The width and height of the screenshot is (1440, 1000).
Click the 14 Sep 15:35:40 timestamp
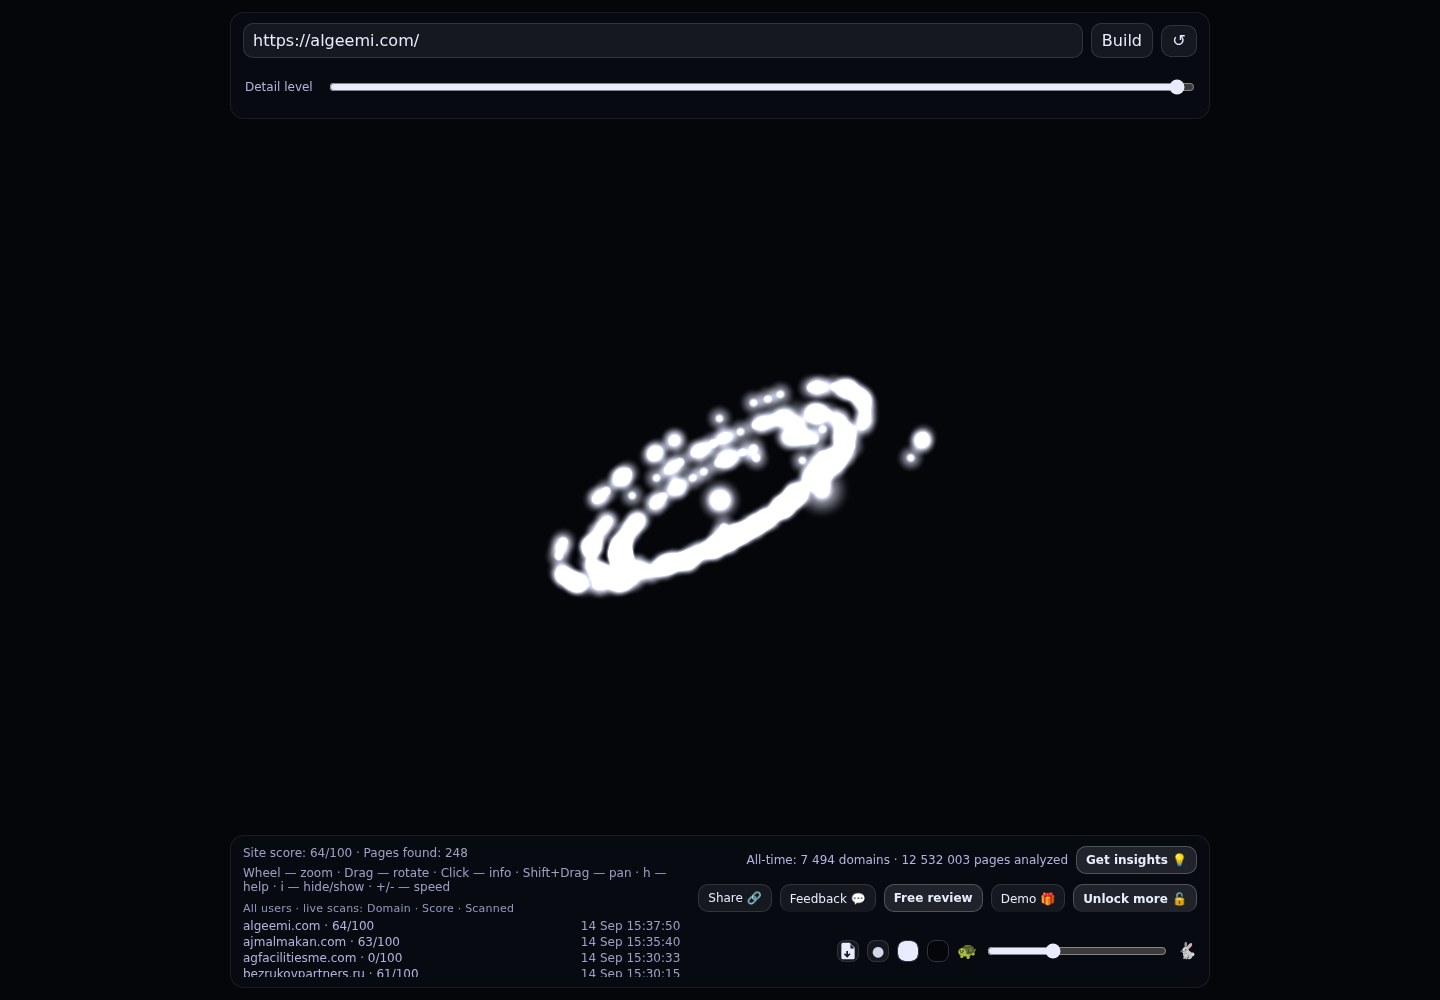[x=630, y=942]
